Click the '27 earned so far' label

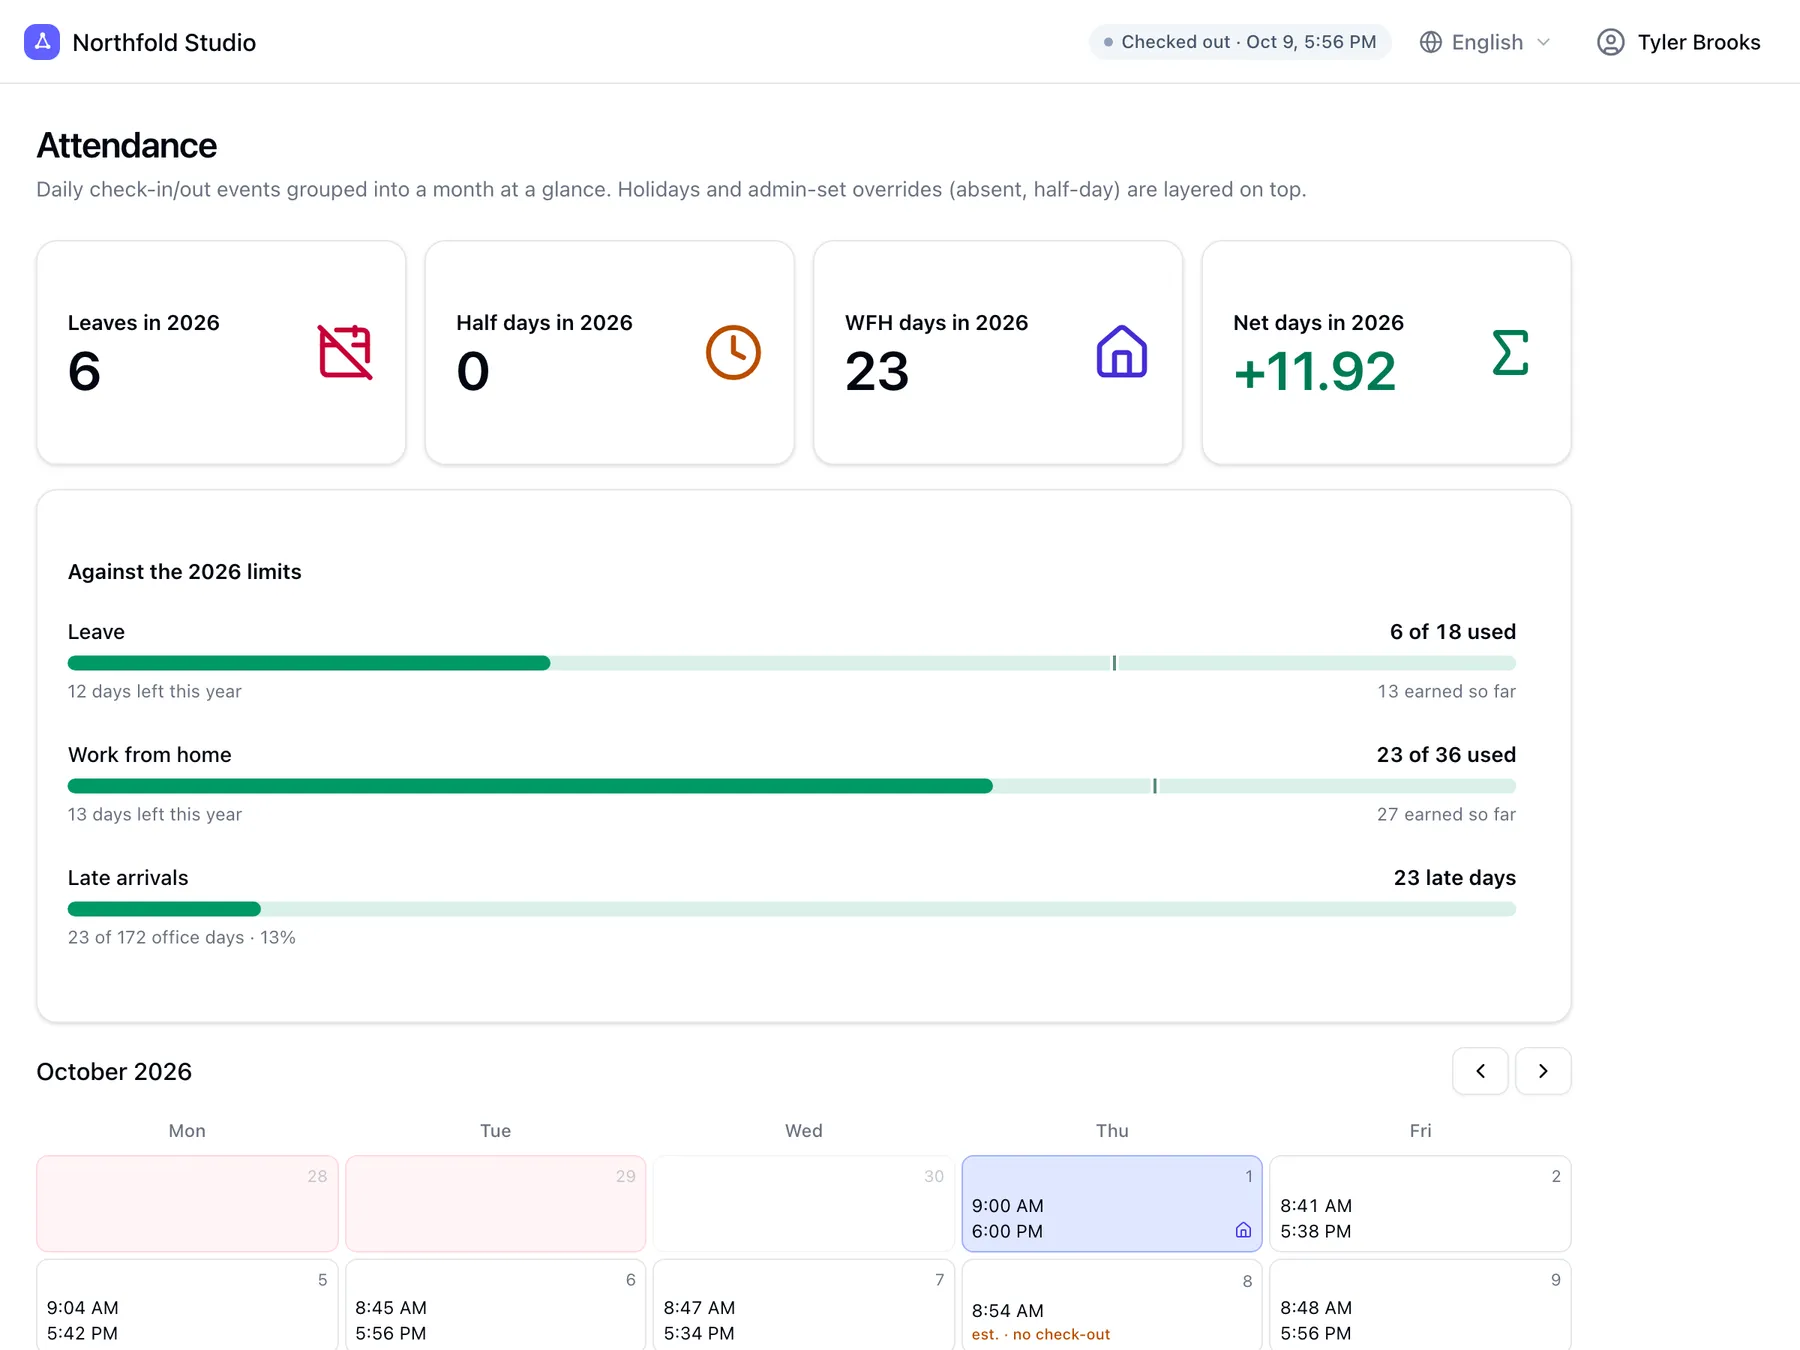pos(1446,814)
